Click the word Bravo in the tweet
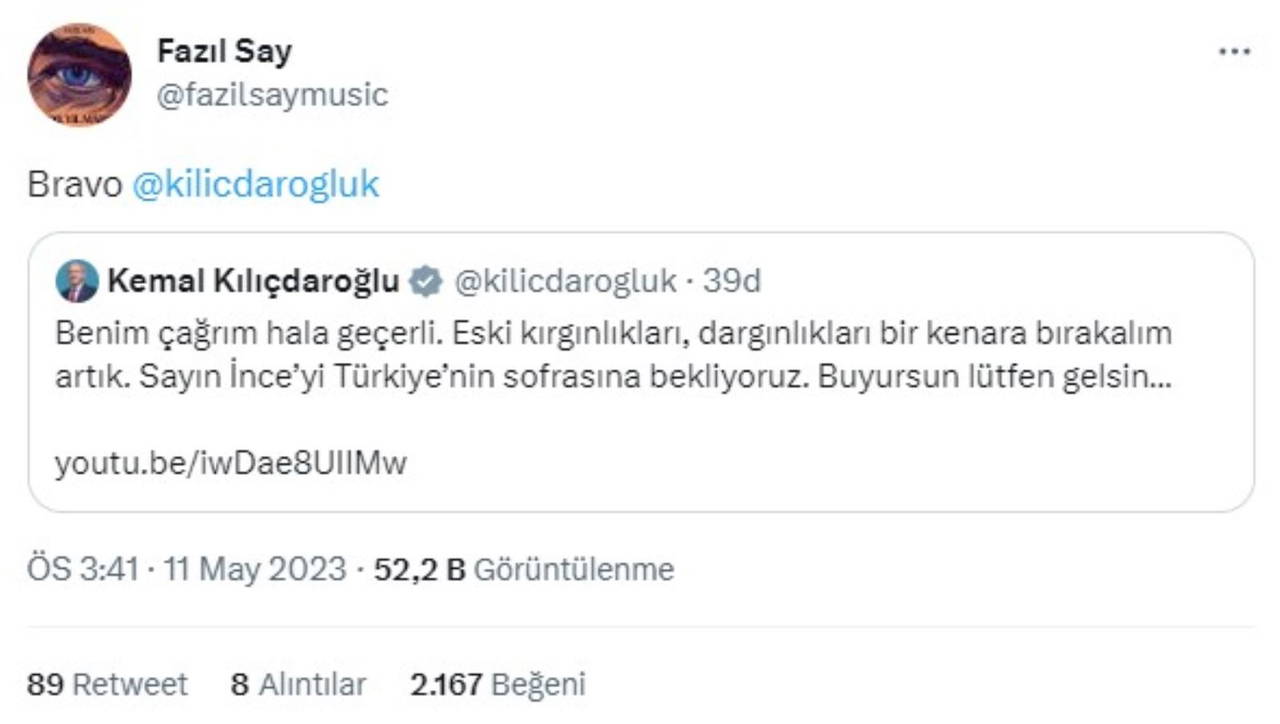The width and height of the screenshot is (1280, 724). [x=75, y=185]
